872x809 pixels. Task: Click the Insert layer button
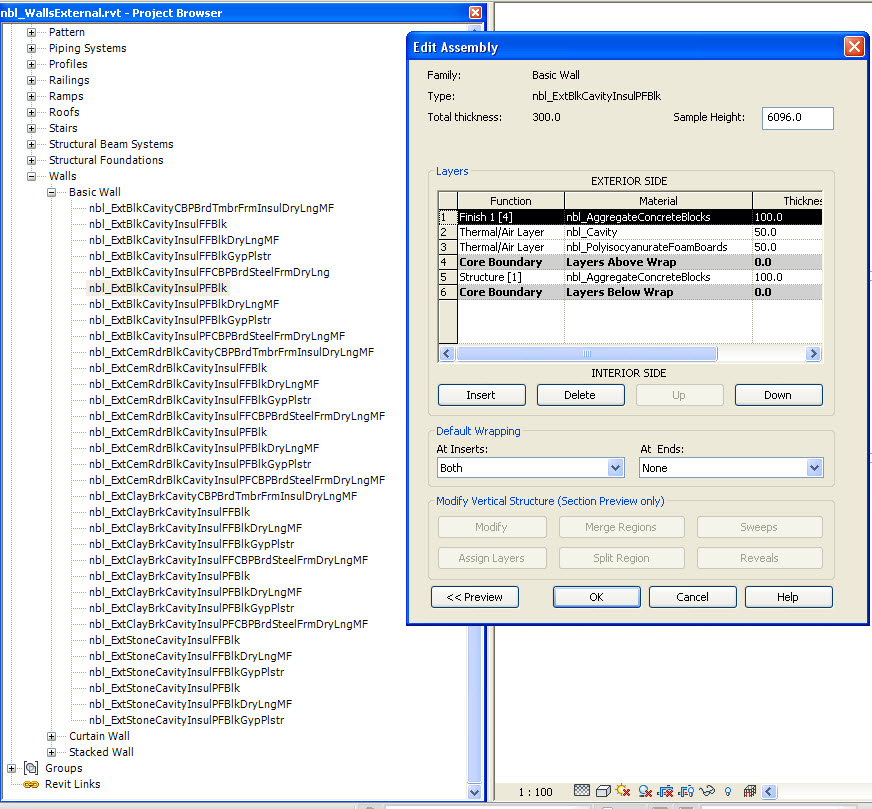point(482,395)
